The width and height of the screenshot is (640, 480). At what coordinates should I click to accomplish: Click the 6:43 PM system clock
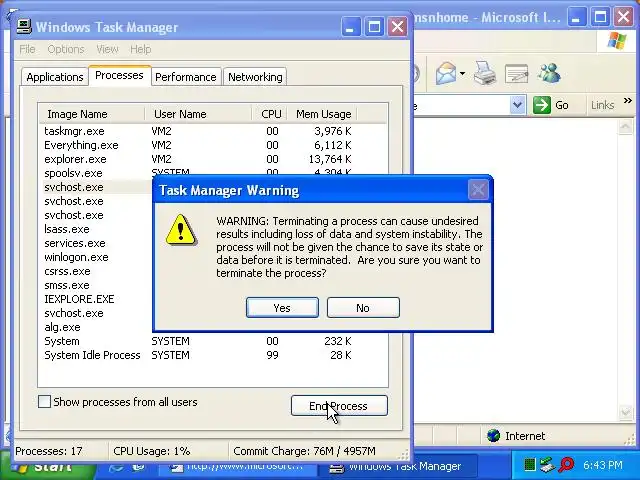click(x=602, y=465)
